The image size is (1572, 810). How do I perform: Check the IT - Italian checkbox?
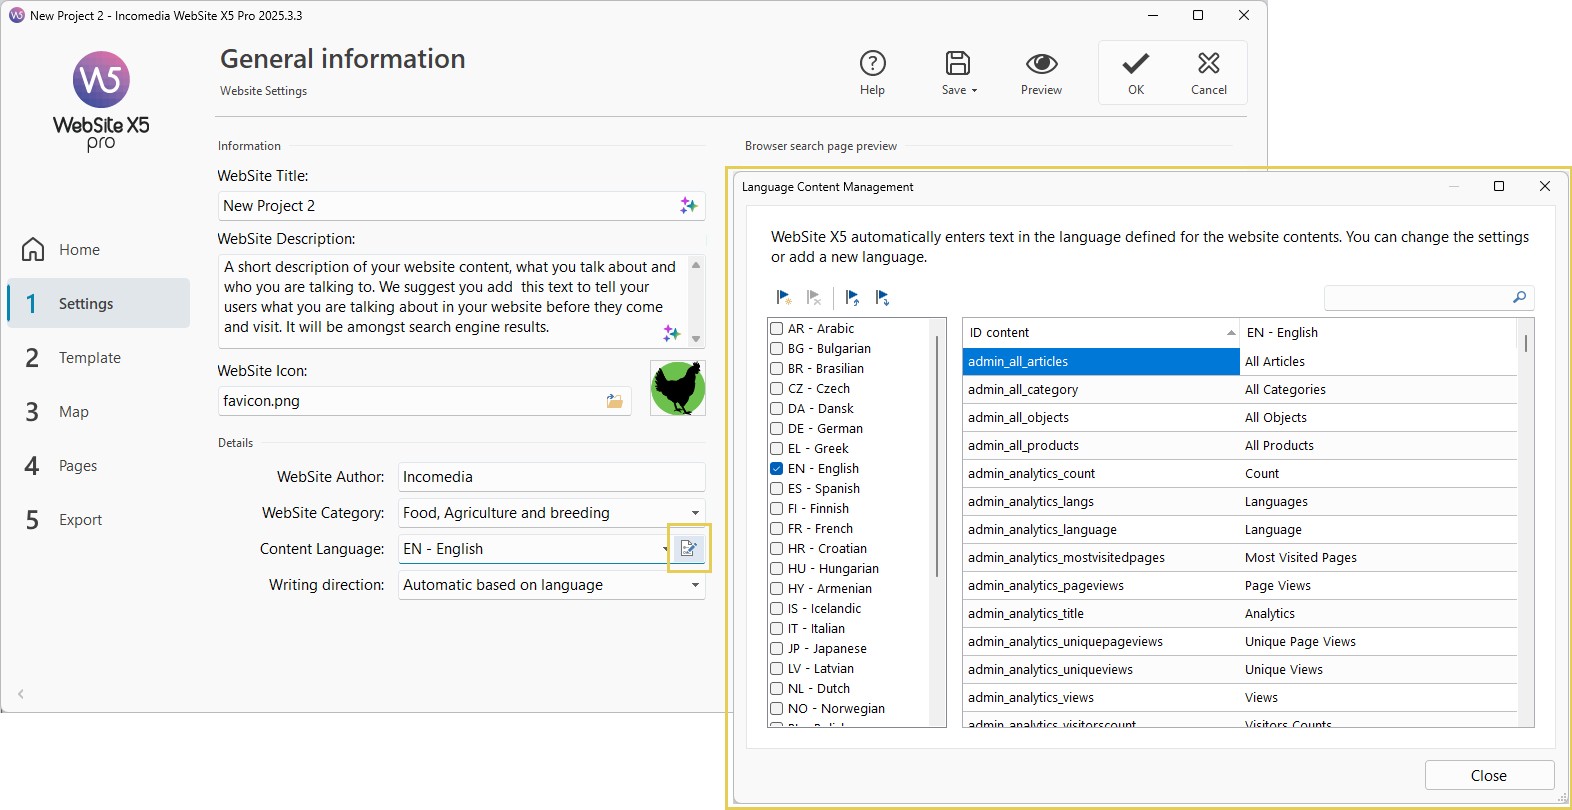[776, 628]
